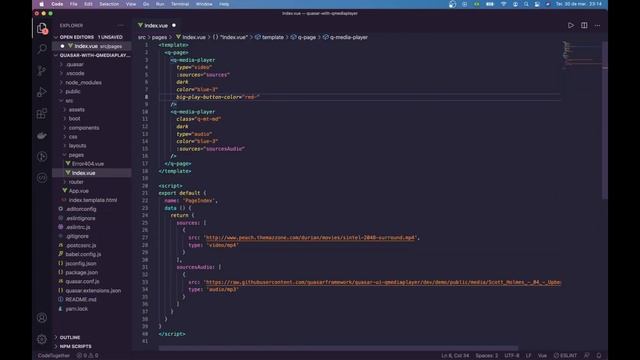Open macOS Control Center icon
Image resolution: width=640 pixels, height=360 pixels.
(537, 4)
